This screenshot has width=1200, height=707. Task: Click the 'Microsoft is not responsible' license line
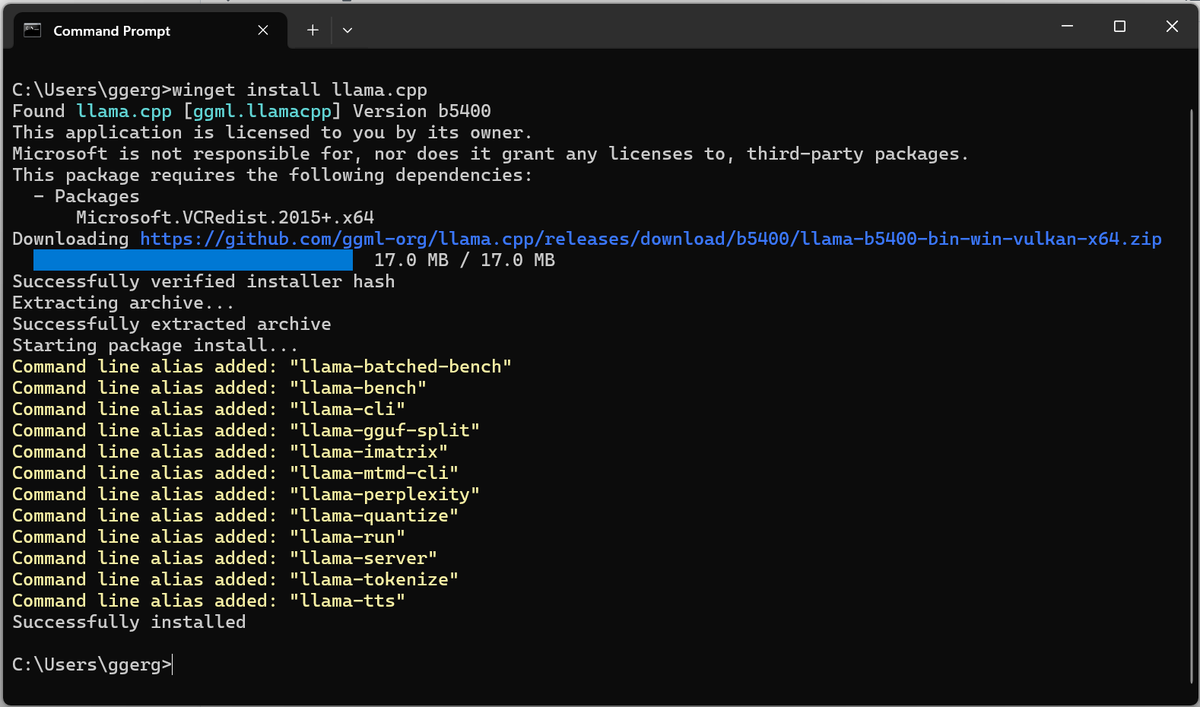tap(490, 154)
